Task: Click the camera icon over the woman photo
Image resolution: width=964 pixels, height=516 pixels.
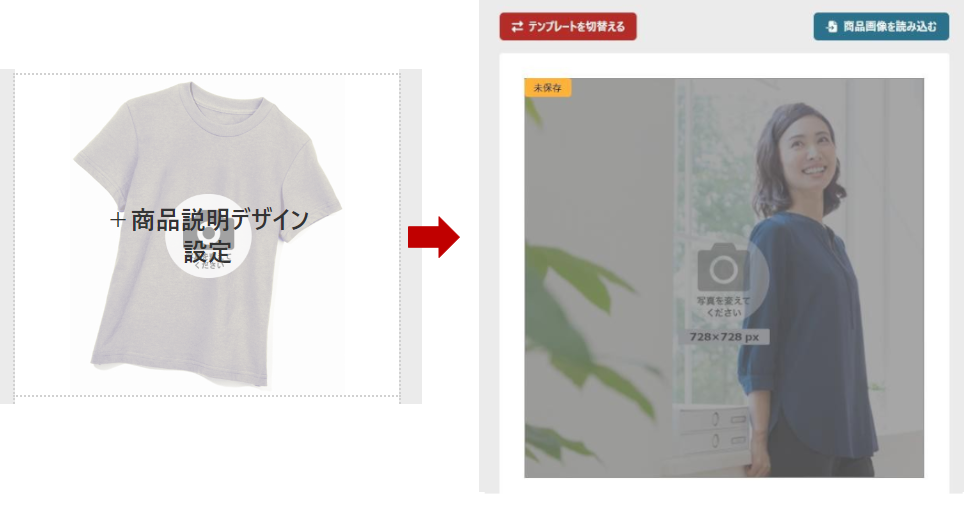Action: pos(724,268)
